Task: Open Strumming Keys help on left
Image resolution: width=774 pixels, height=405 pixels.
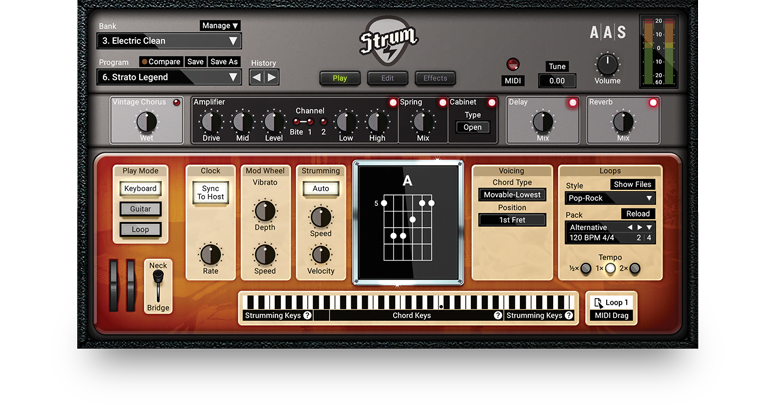Action: click(x=308, y=315)
